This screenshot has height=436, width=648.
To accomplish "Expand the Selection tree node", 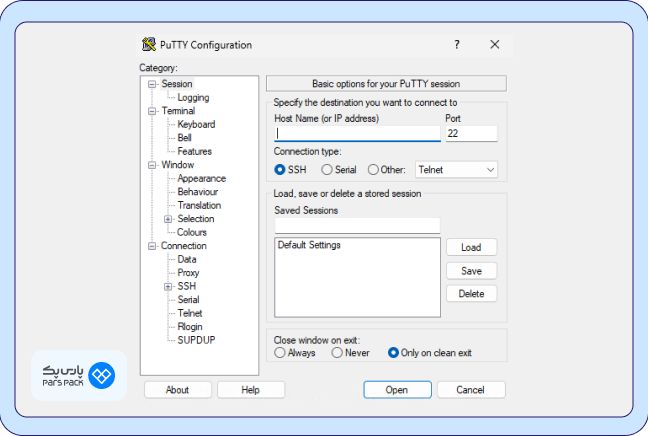I will coord(168,219).
